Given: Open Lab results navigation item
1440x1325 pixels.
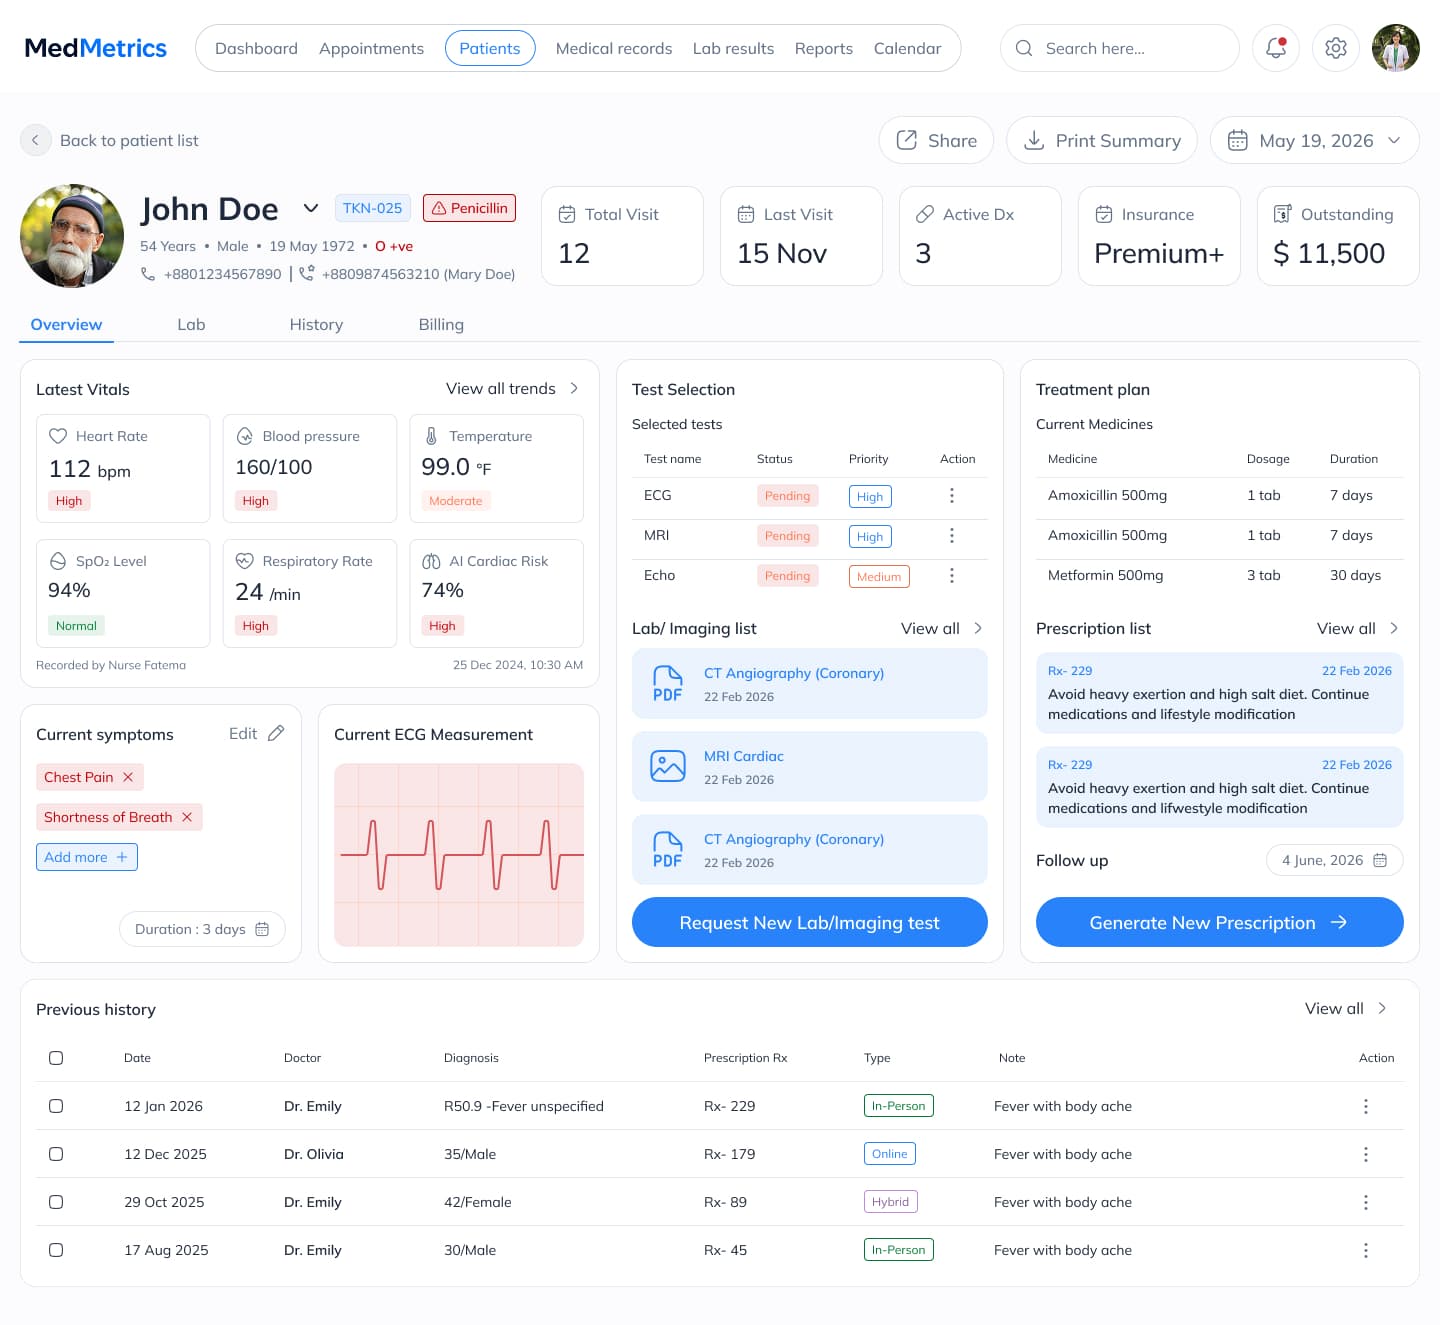Looking at the screenshot, I should (733, 48).
